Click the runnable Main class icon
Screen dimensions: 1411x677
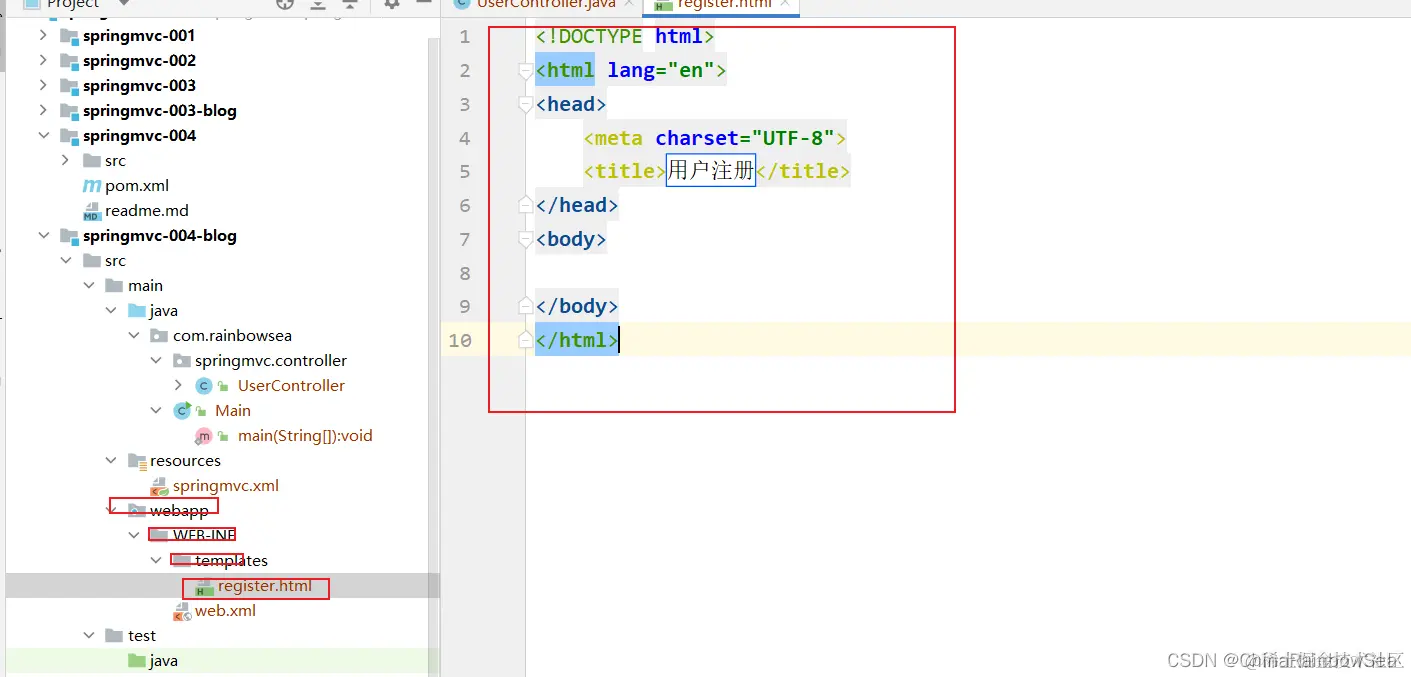click(x=182, y=410)
